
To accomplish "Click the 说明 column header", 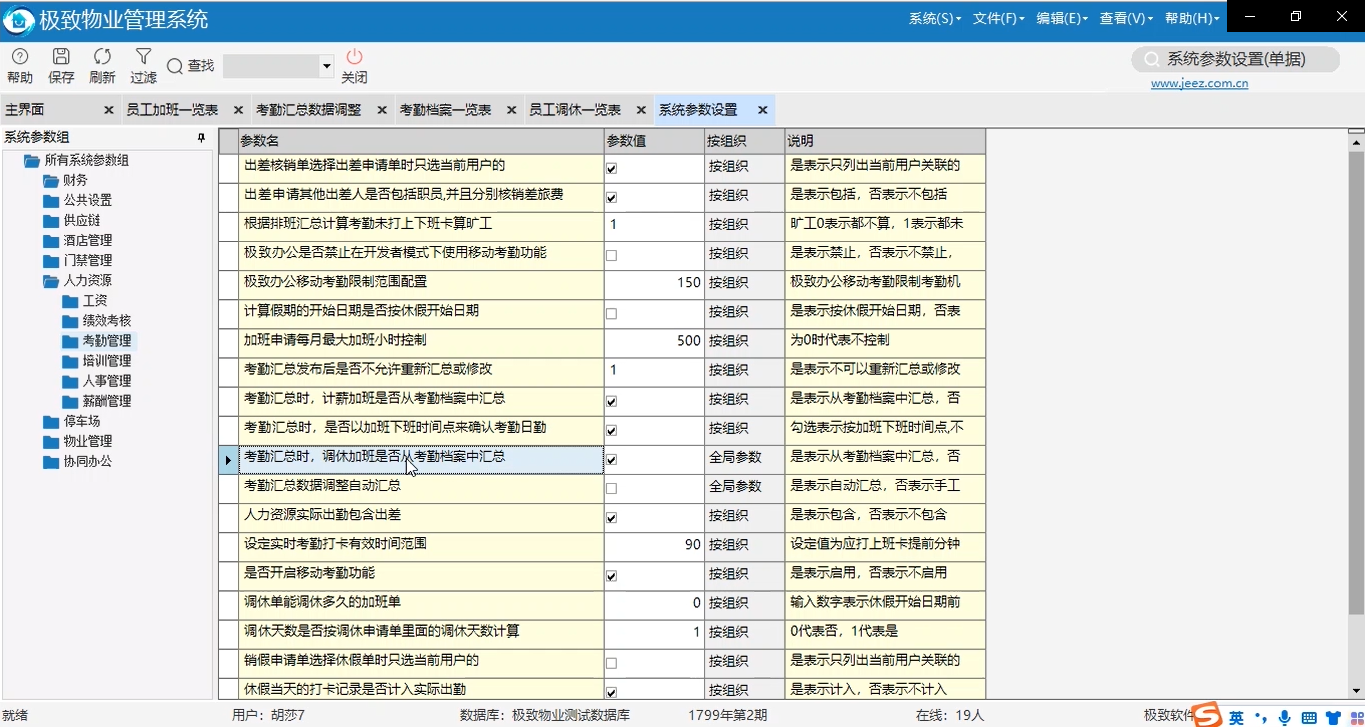I will click(x=885, y=141).
